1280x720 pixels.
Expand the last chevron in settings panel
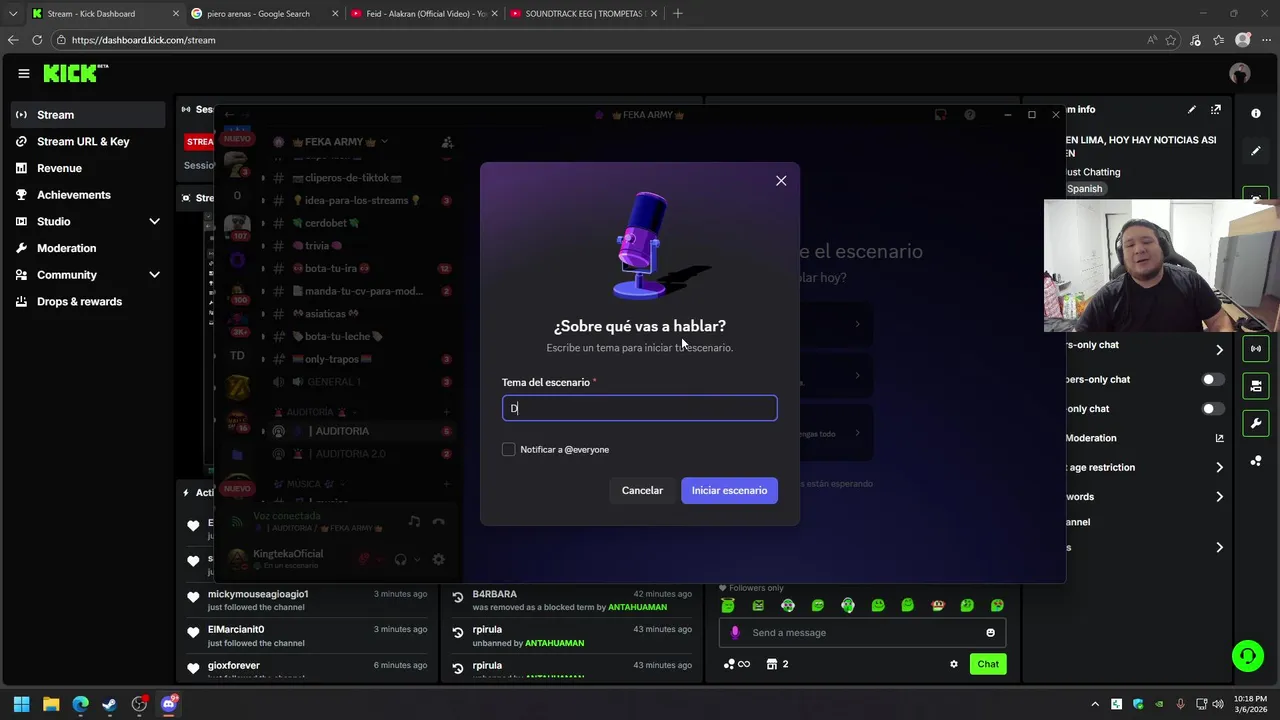[x=1219, y=548]
